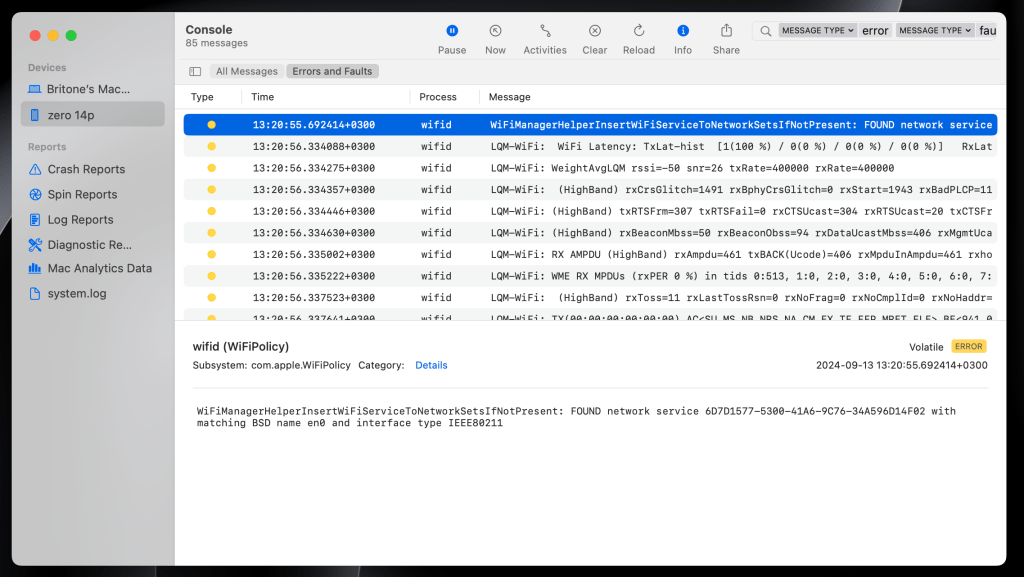
Task: Toggle the filter sidebar icon
Action: [x=195, y=71]
